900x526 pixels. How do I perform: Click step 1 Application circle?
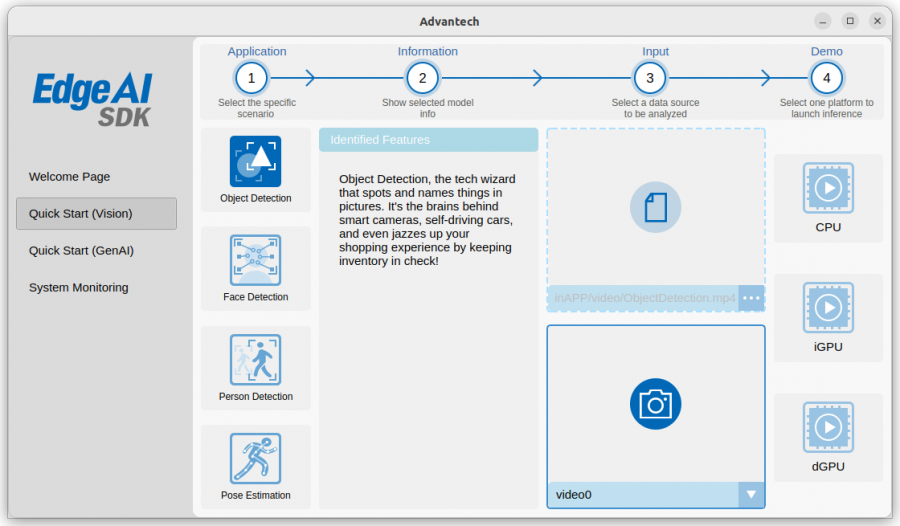click(251, 78)
